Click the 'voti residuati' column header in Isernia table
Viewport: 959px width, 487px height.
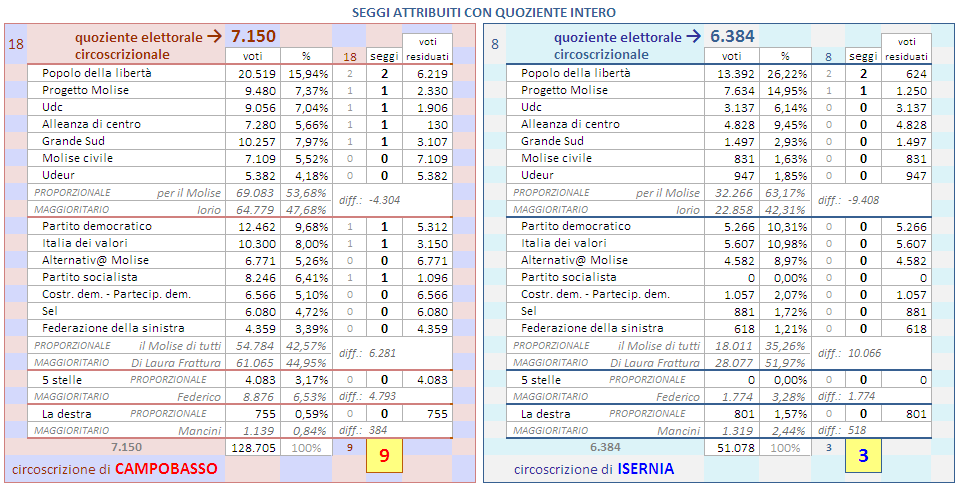pos(907,48)
